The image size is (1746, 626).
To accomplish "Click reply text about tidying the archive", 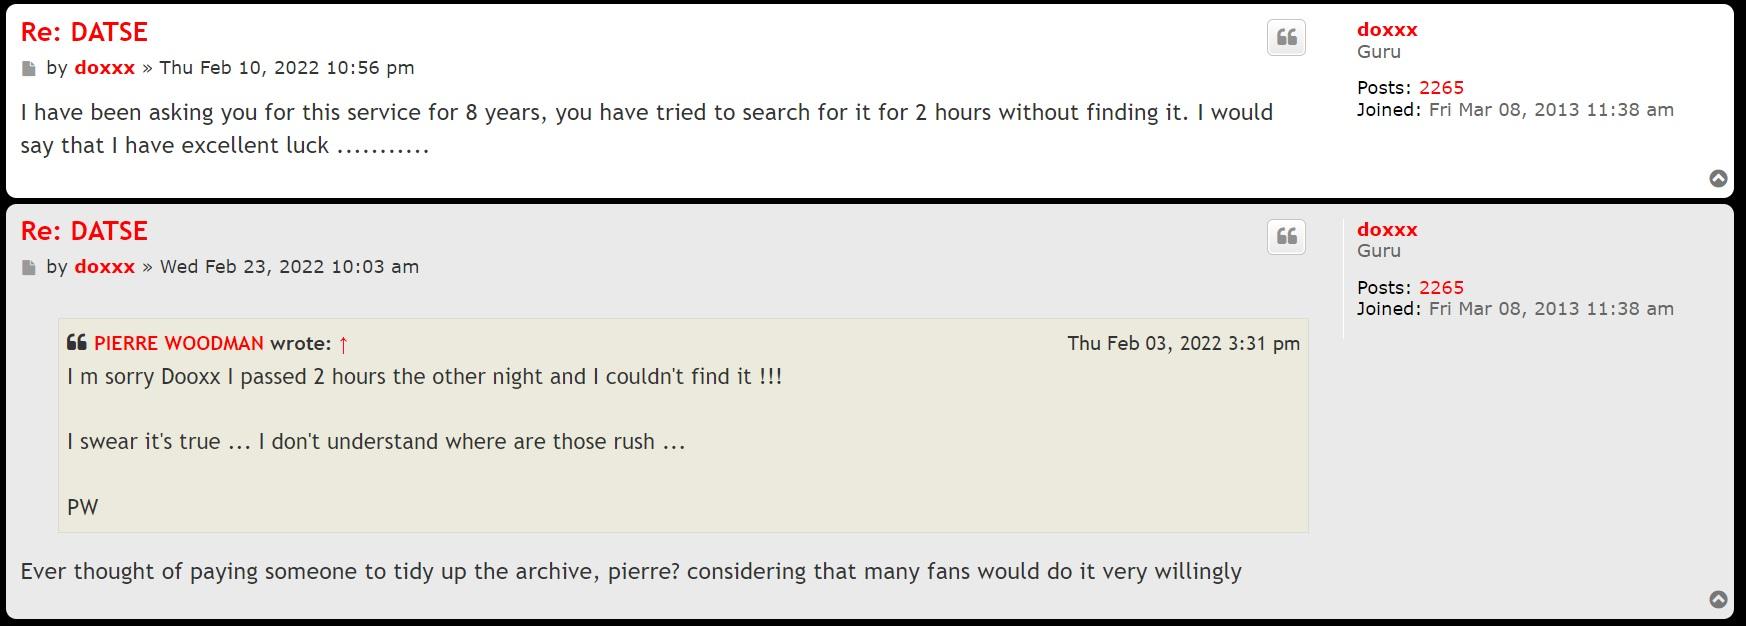I will click(630, 572).
